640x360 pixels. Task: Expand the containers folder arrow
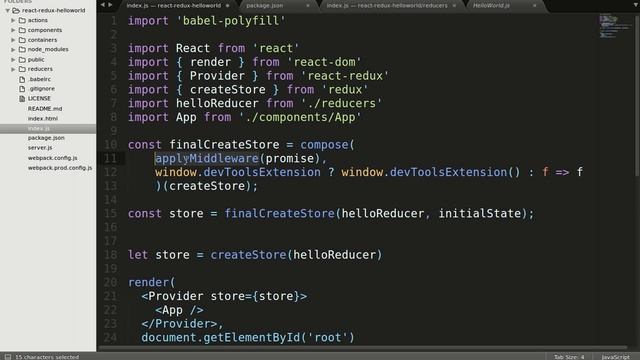[x=13, y=40]
